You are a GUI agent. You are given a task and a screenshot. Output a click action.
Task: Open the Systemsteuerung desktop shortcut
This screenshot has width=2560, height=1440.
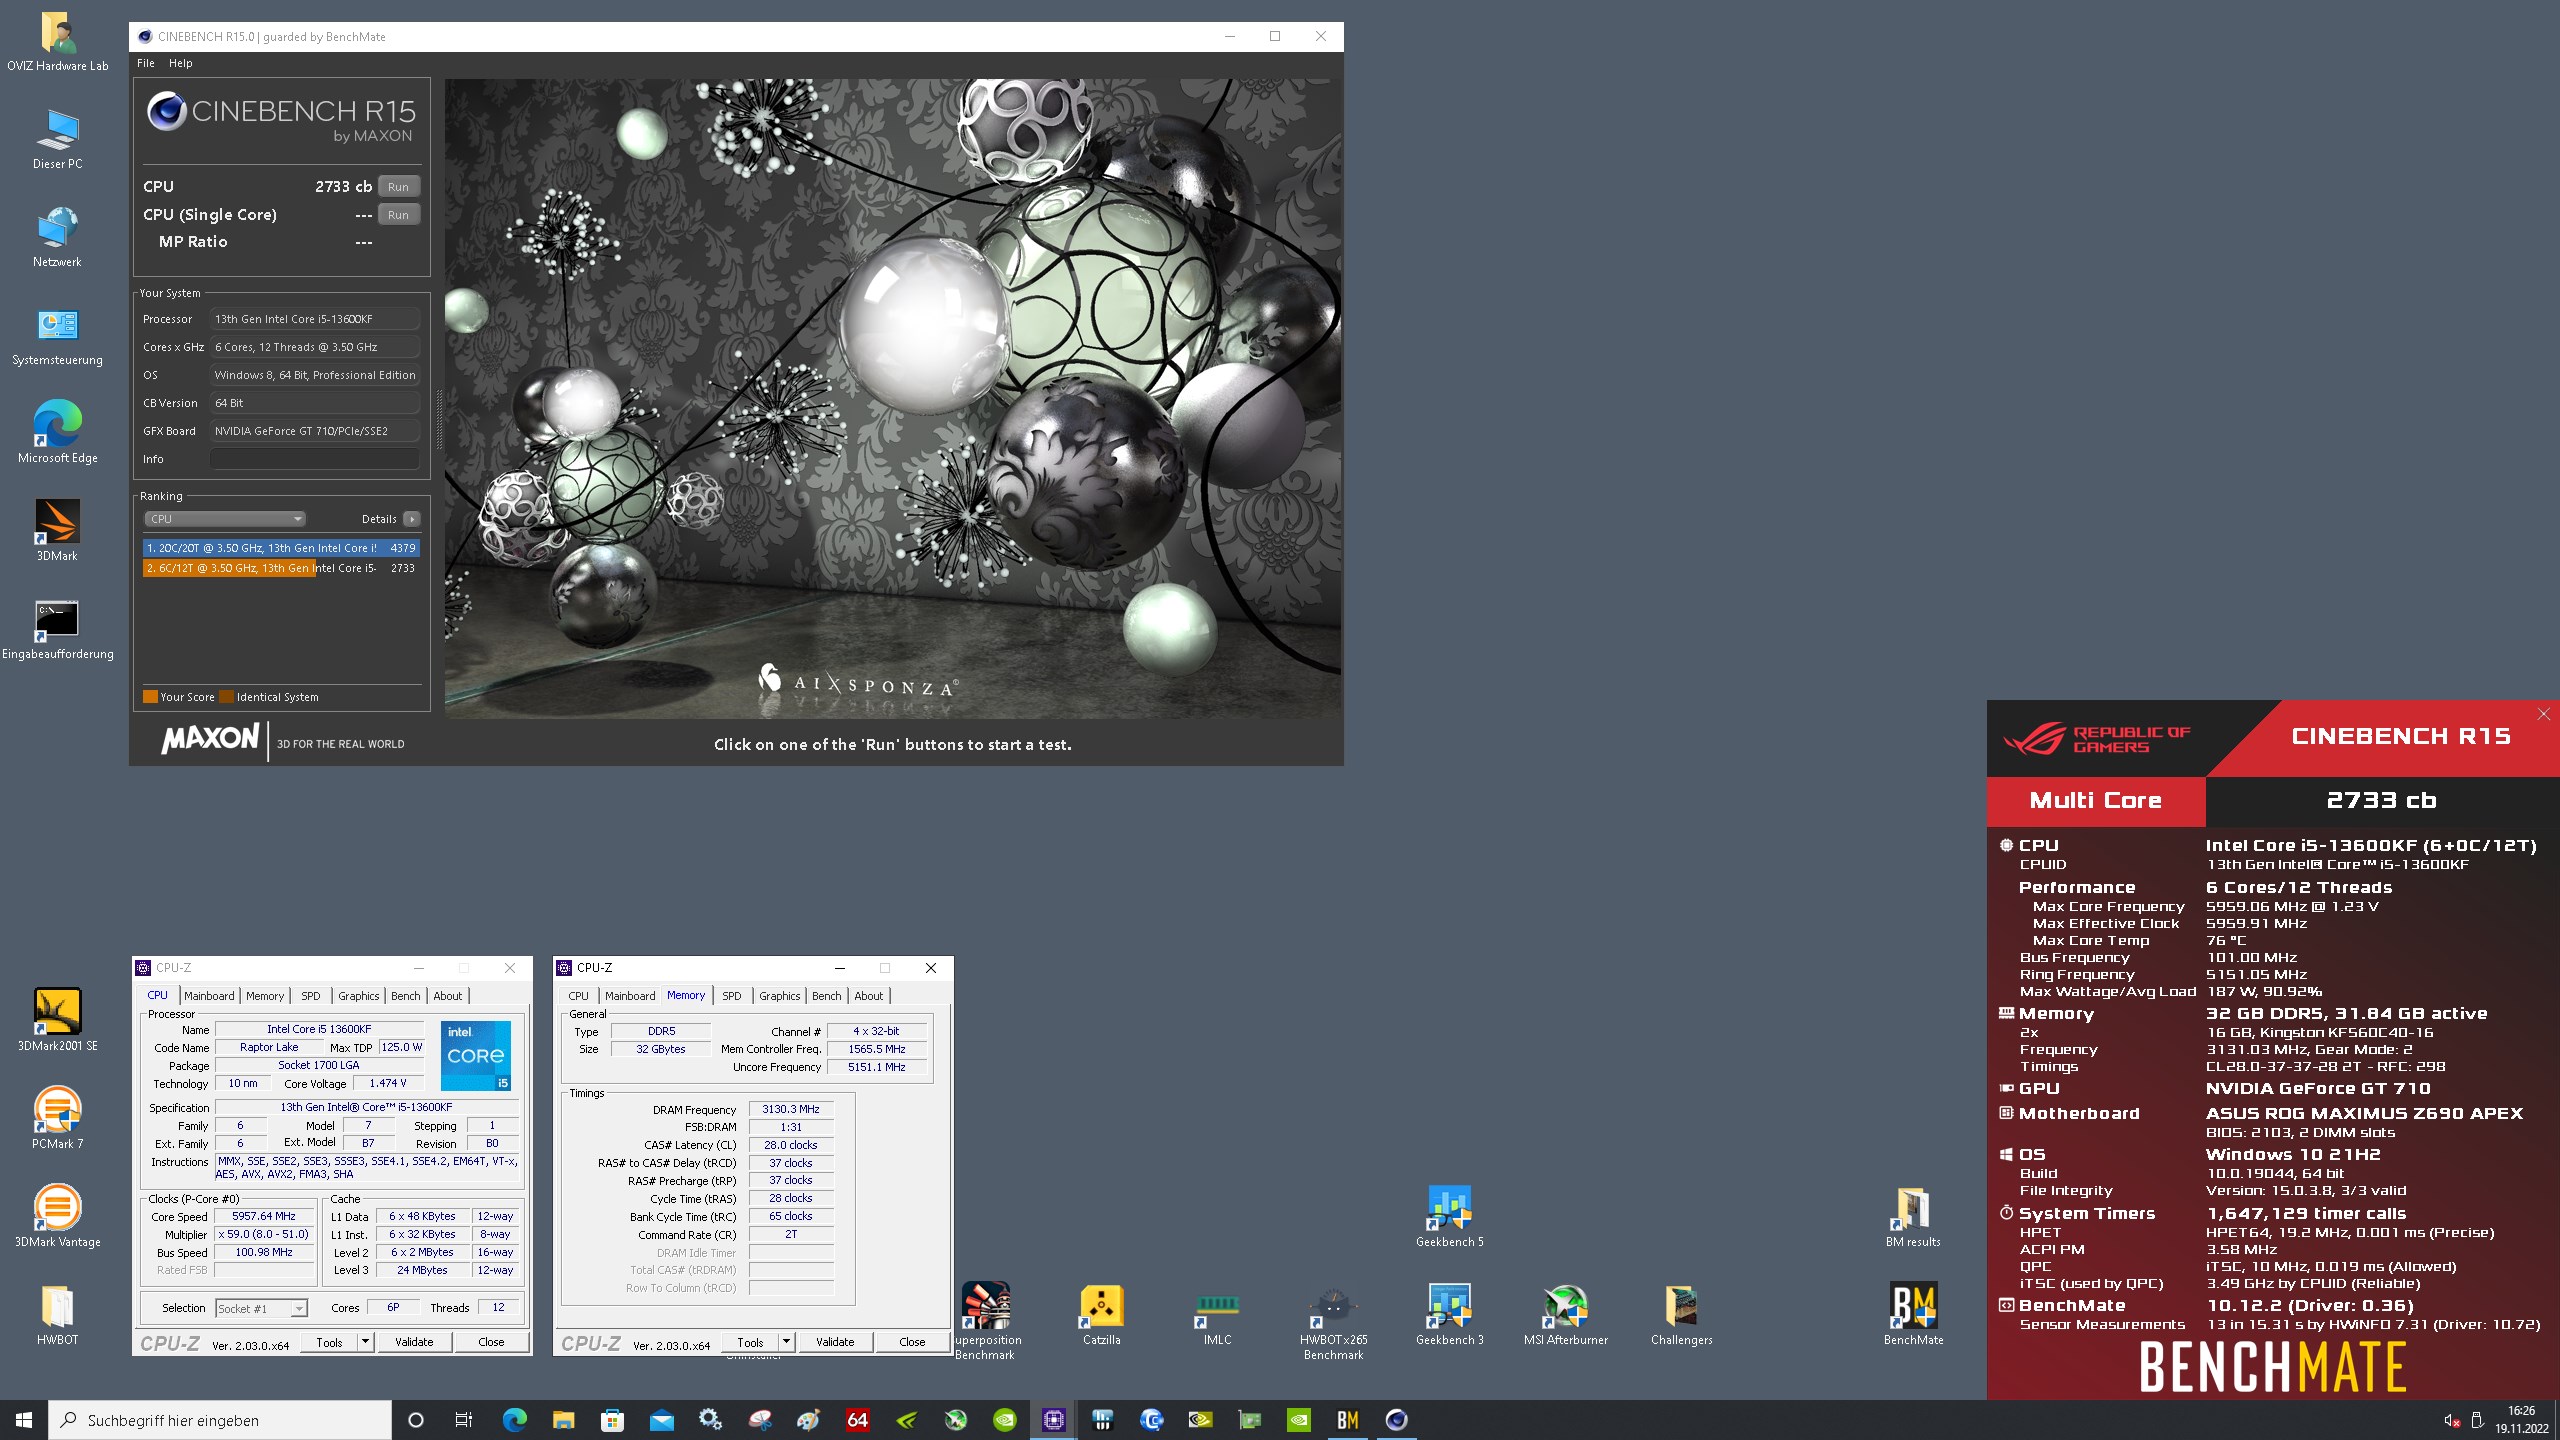tap(57, 335)
